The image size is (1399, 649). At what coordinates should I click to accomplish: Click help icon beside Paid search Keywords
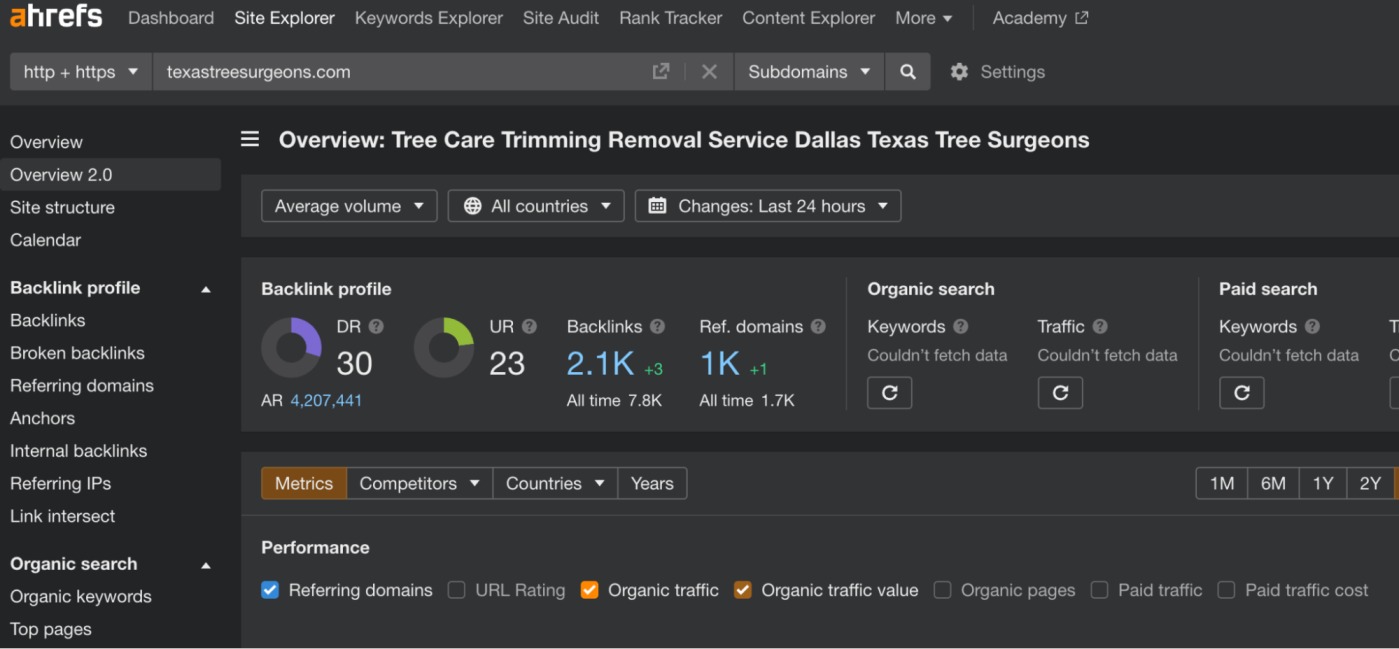1312,326
